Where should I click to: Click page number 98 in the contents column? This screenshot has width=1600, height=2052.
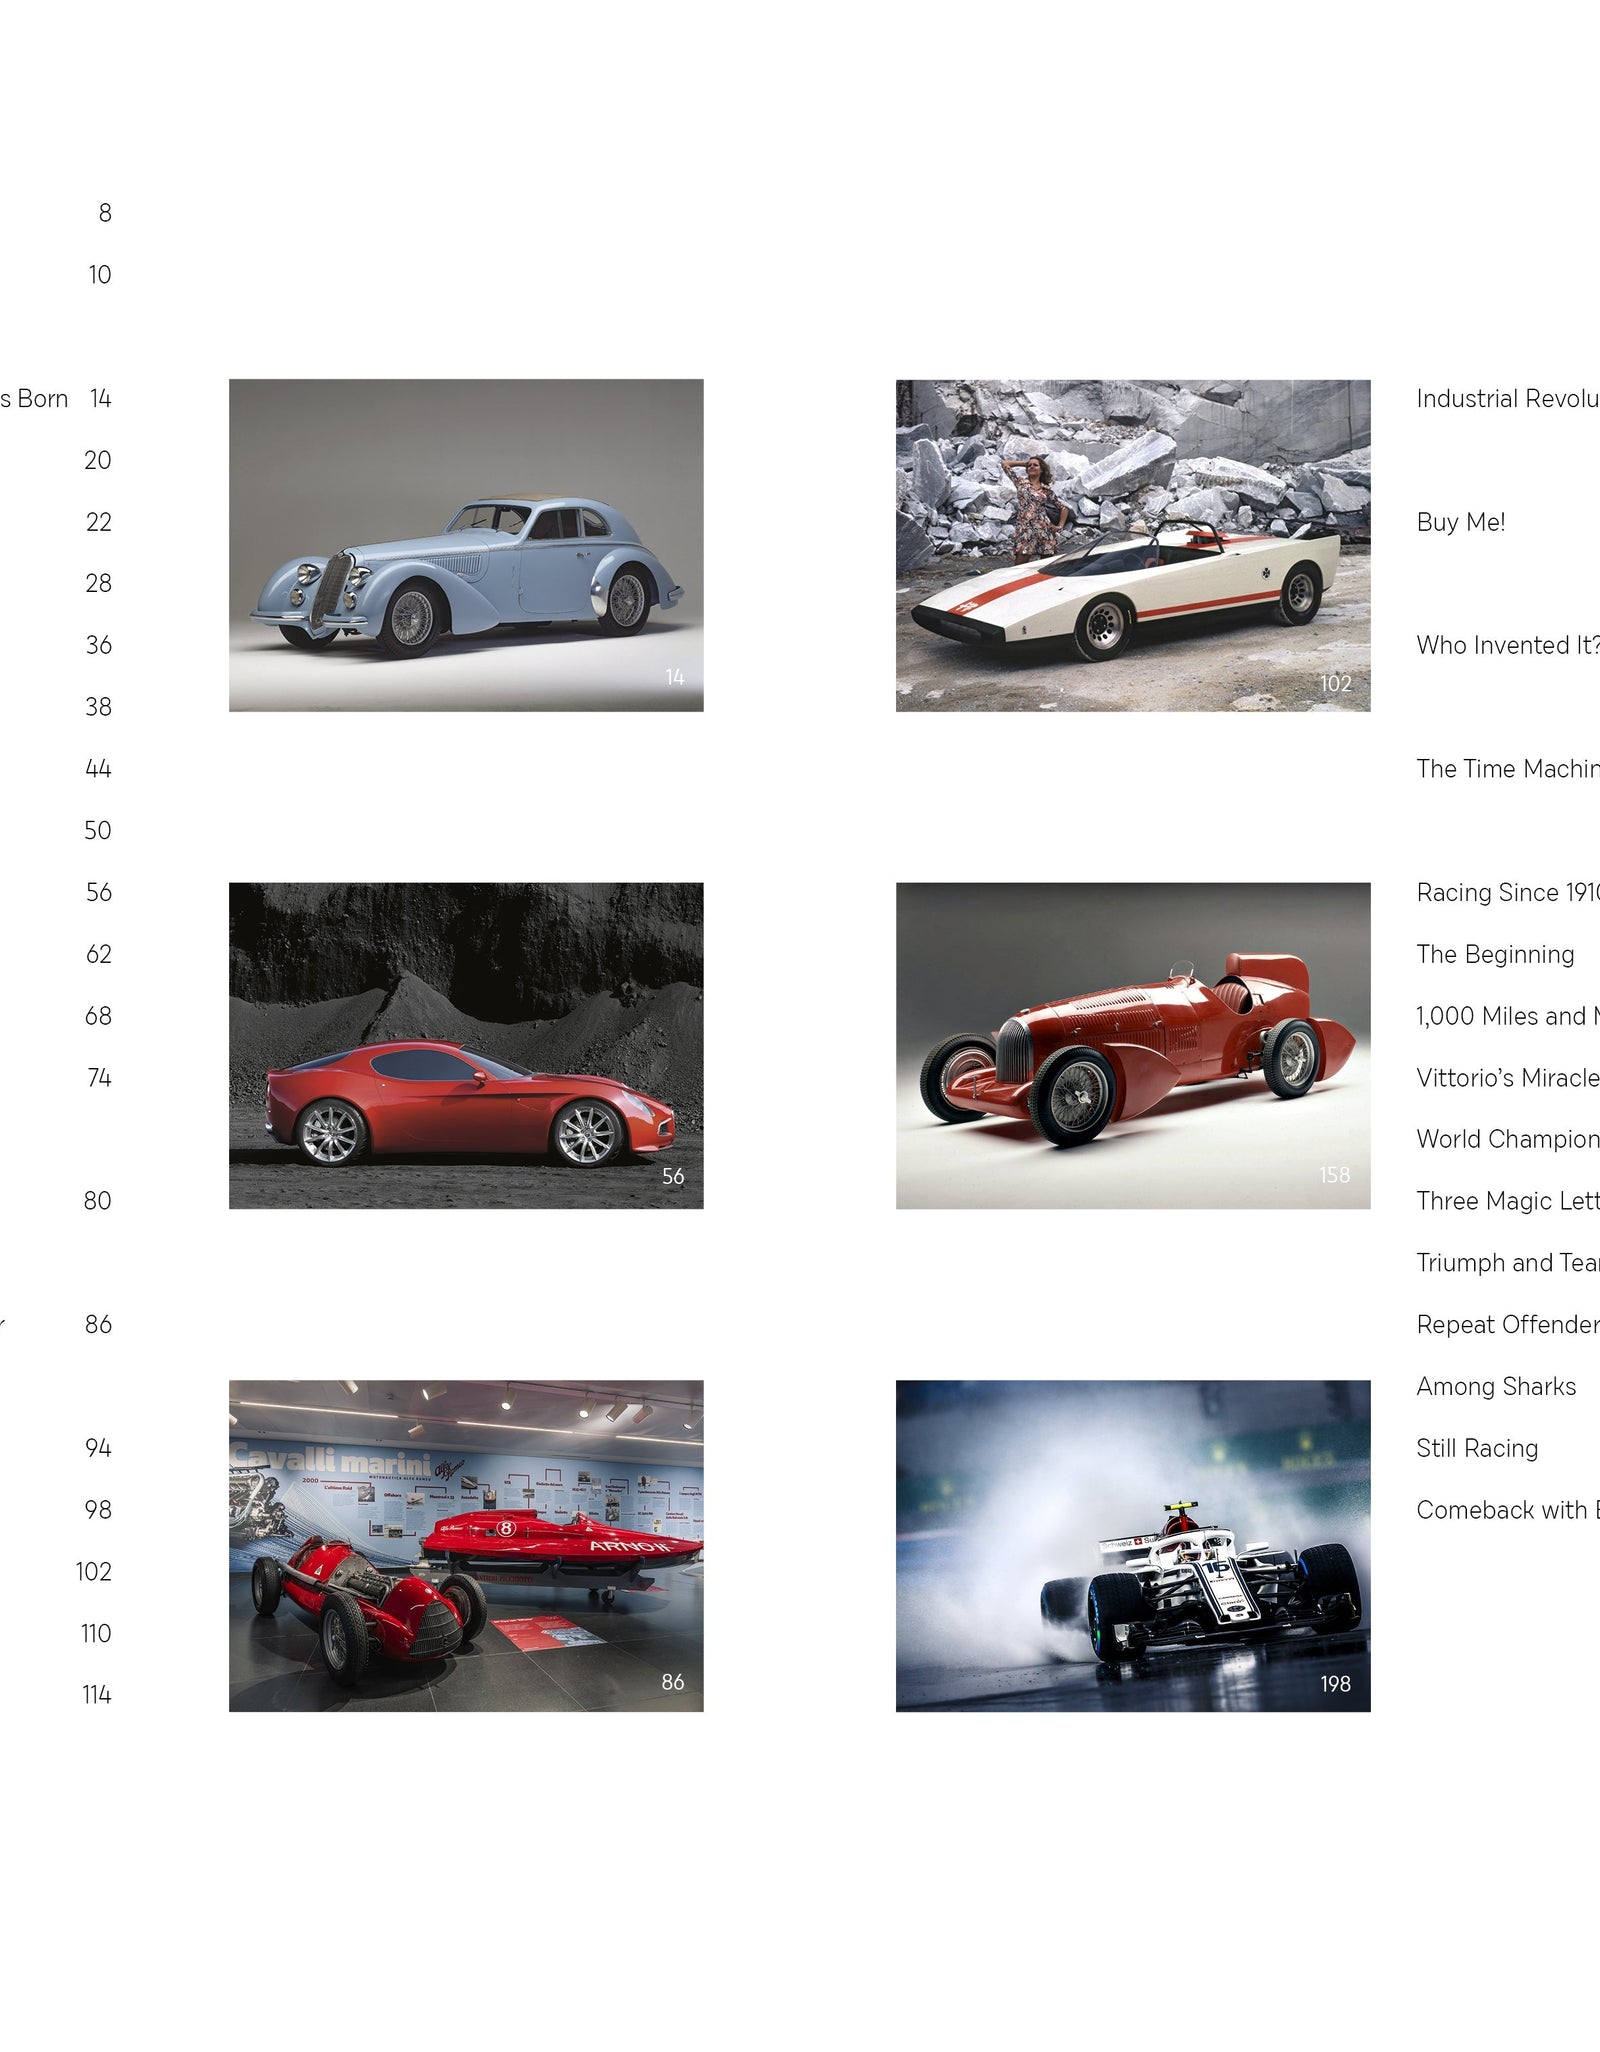click(x=98, y=1510)
